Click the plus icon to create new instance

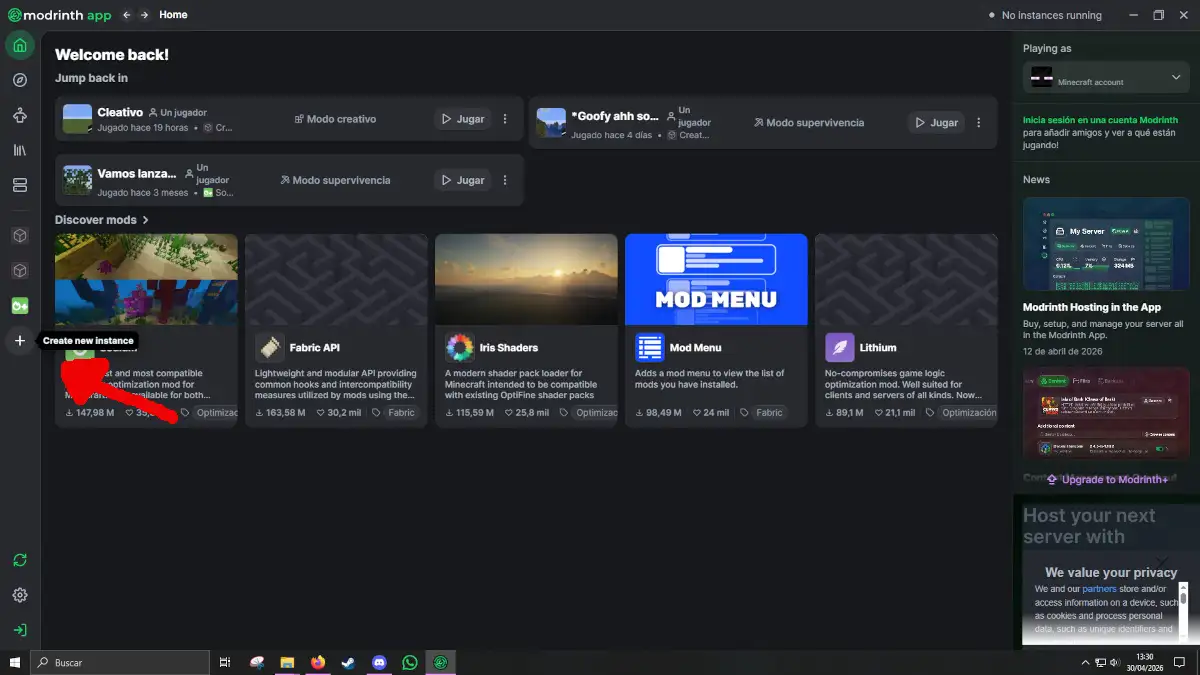(20, 341)
